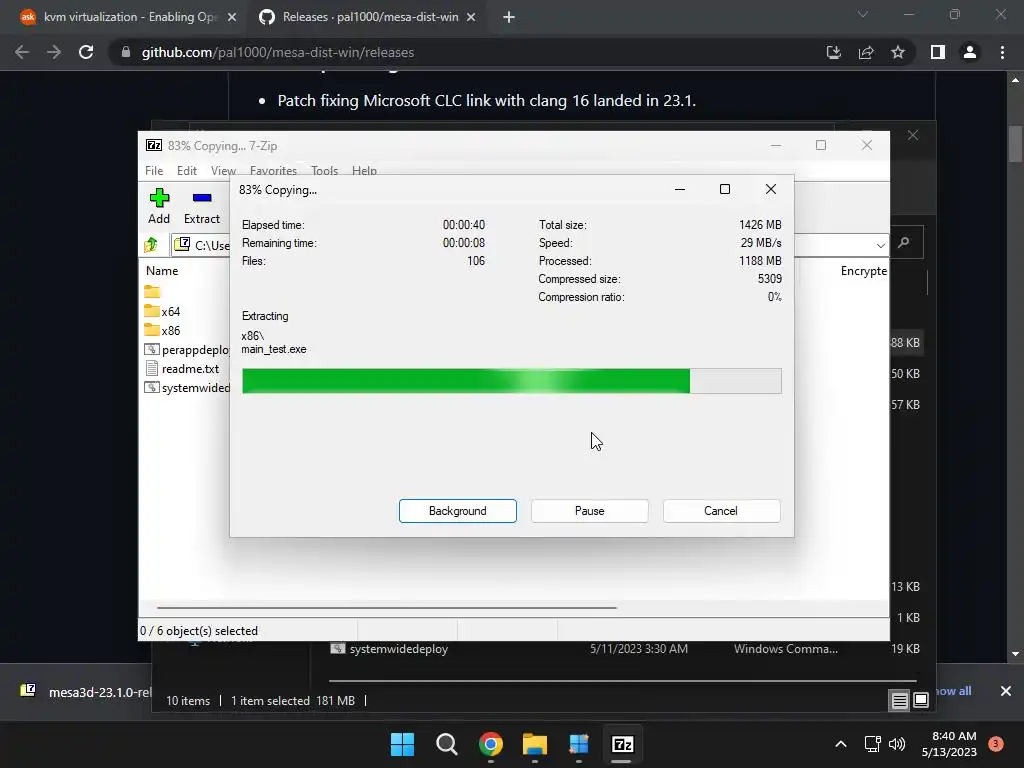The height and width of the screenshot is (768, 1024).
Task: Go back using Chrome's back arrow
Action: [x=22, y=52]
